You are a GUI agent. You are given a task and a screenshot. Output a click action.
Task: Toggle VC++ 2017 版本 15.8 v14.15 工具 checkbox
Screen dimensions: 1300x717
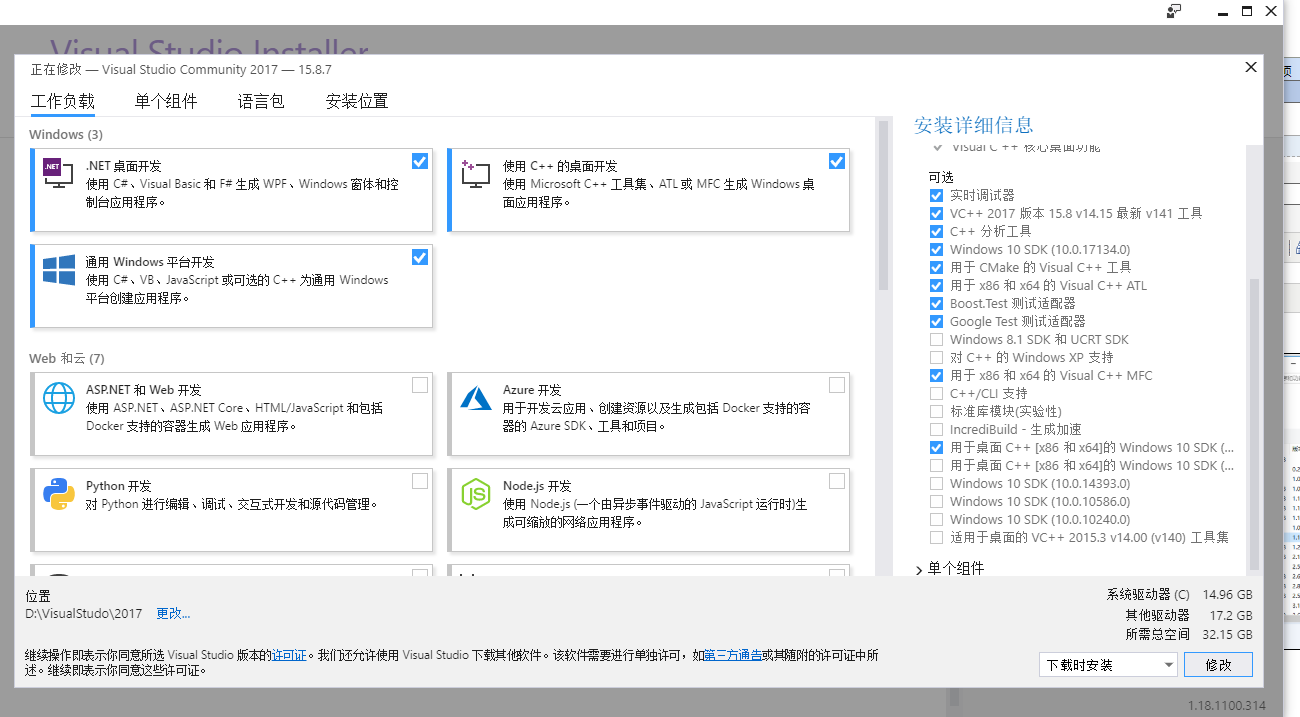(x=936, y=213)
